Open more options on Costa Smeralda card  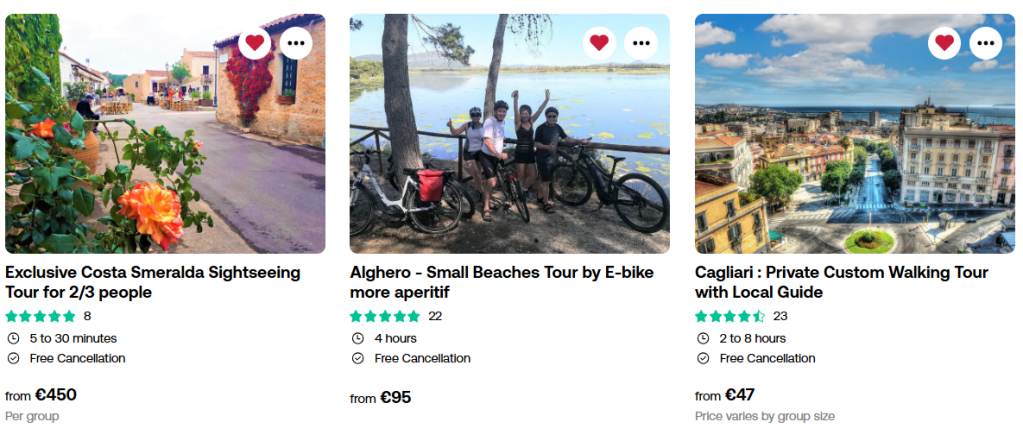296,42
